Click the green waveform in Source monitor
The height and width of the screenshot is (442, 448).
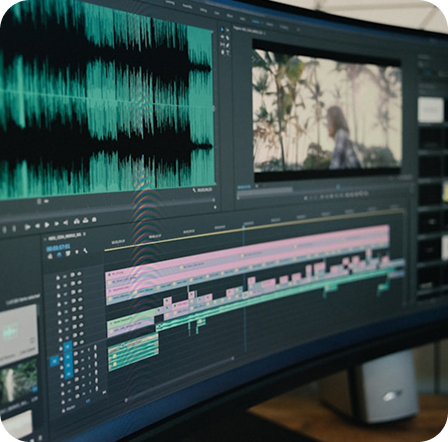tap(106, 99)
